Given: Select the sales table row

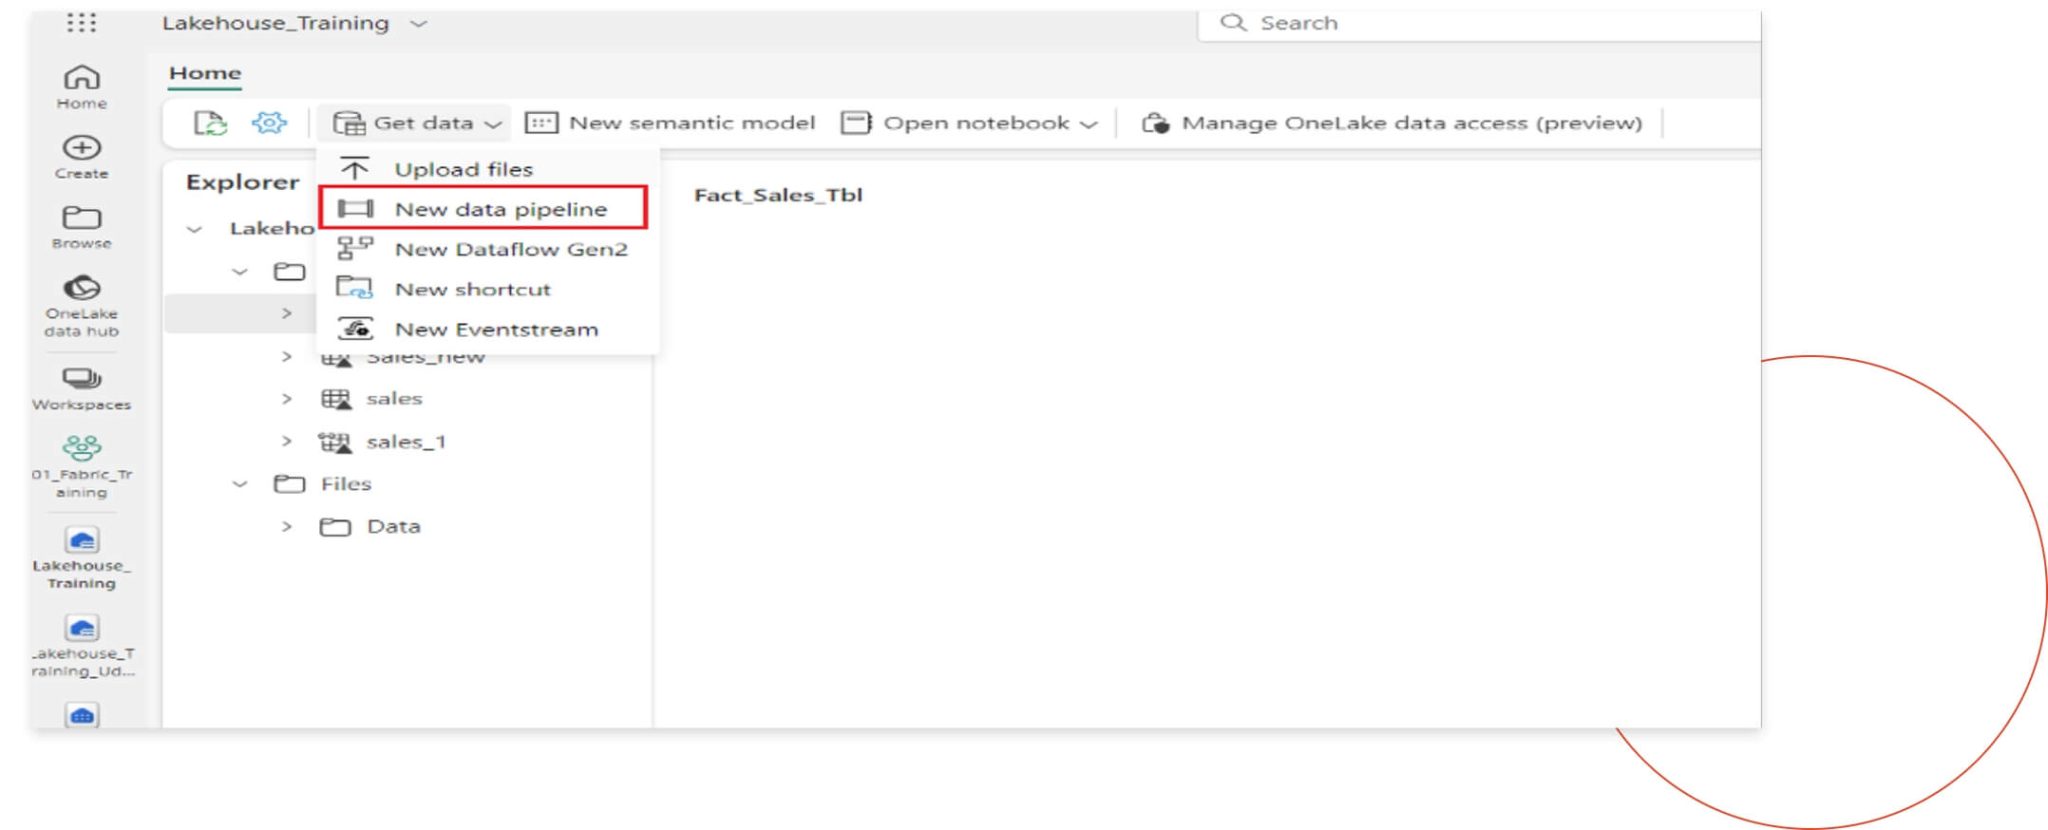Looking at the screenshot, I should tap(408, 399).
